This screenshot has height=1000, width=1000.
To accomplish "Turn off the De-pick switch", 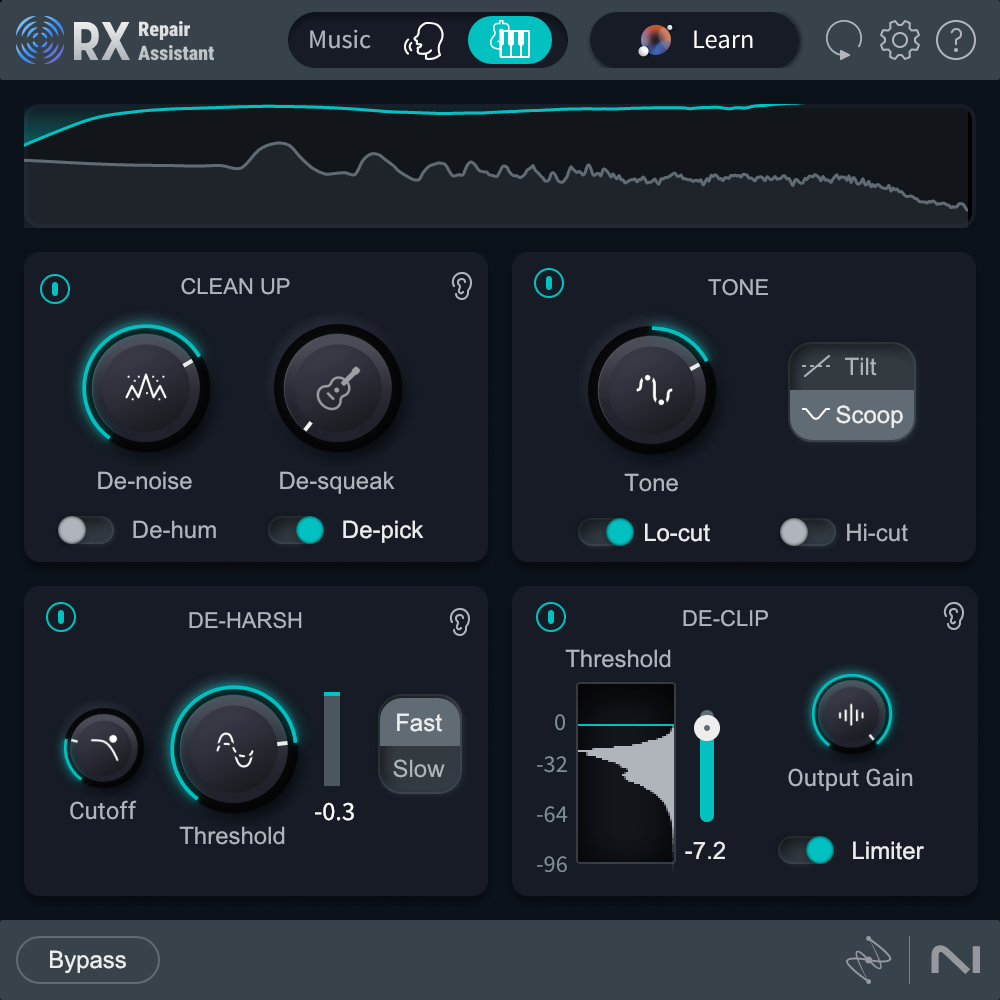I will click(297, 530).
